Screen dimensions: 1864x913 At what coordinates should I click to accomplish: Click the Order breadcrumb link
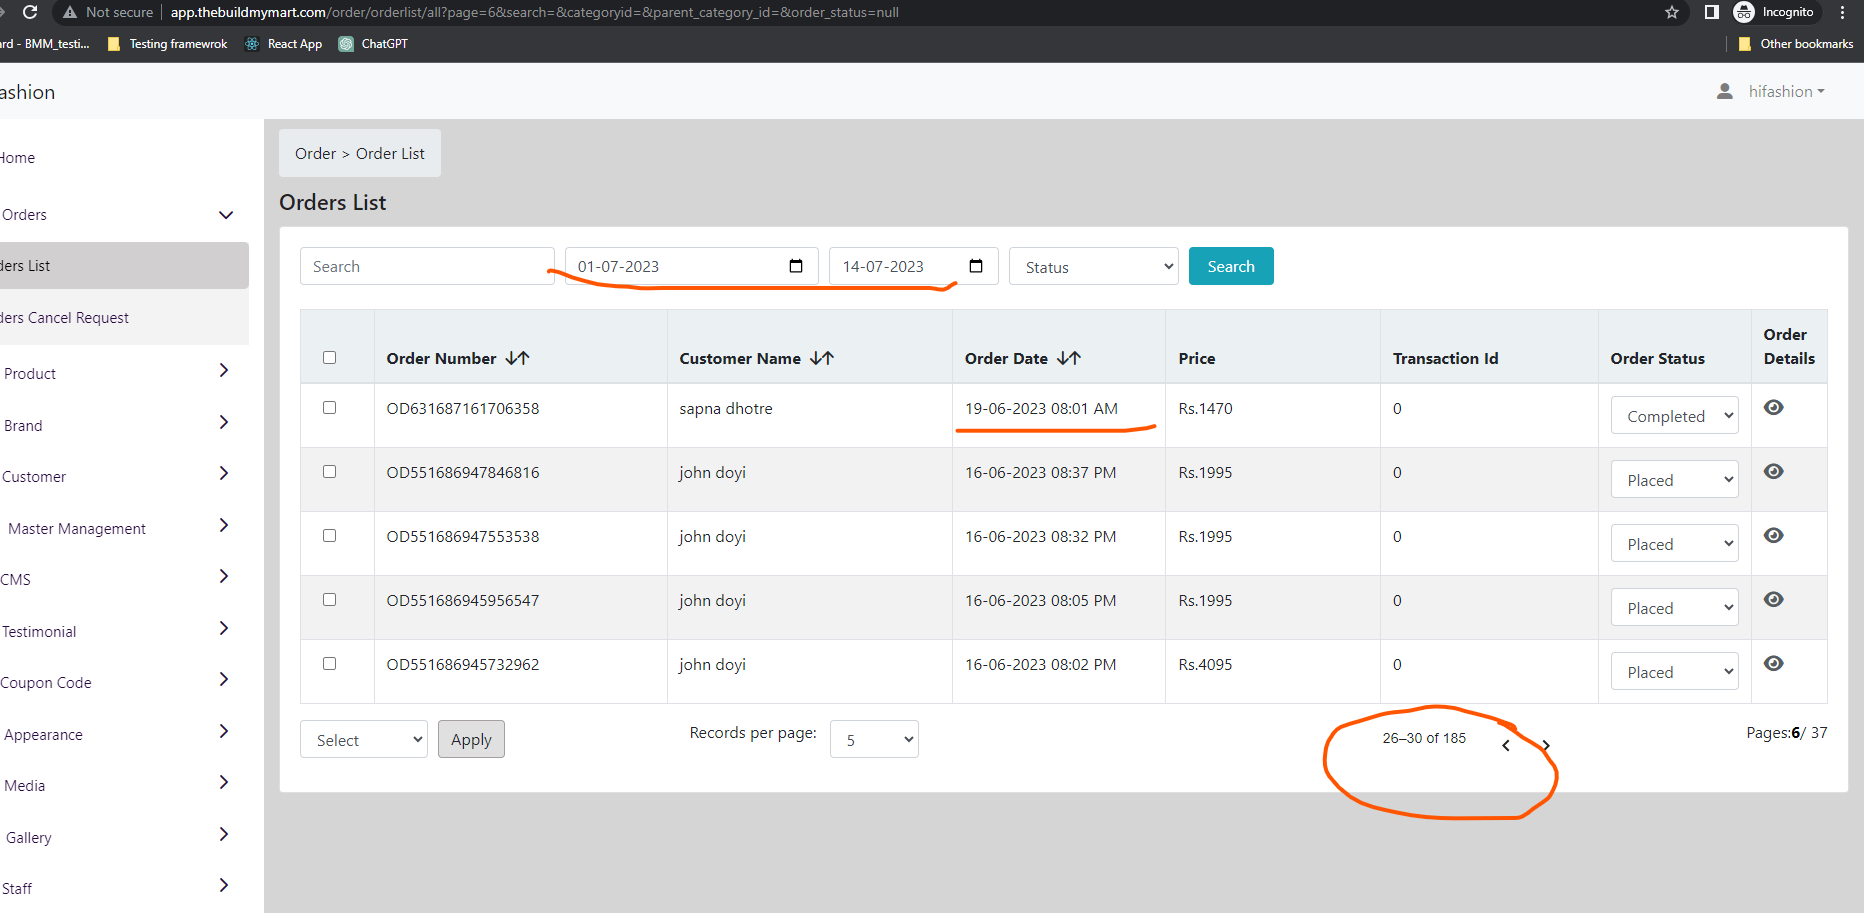[x=315, y=153]
